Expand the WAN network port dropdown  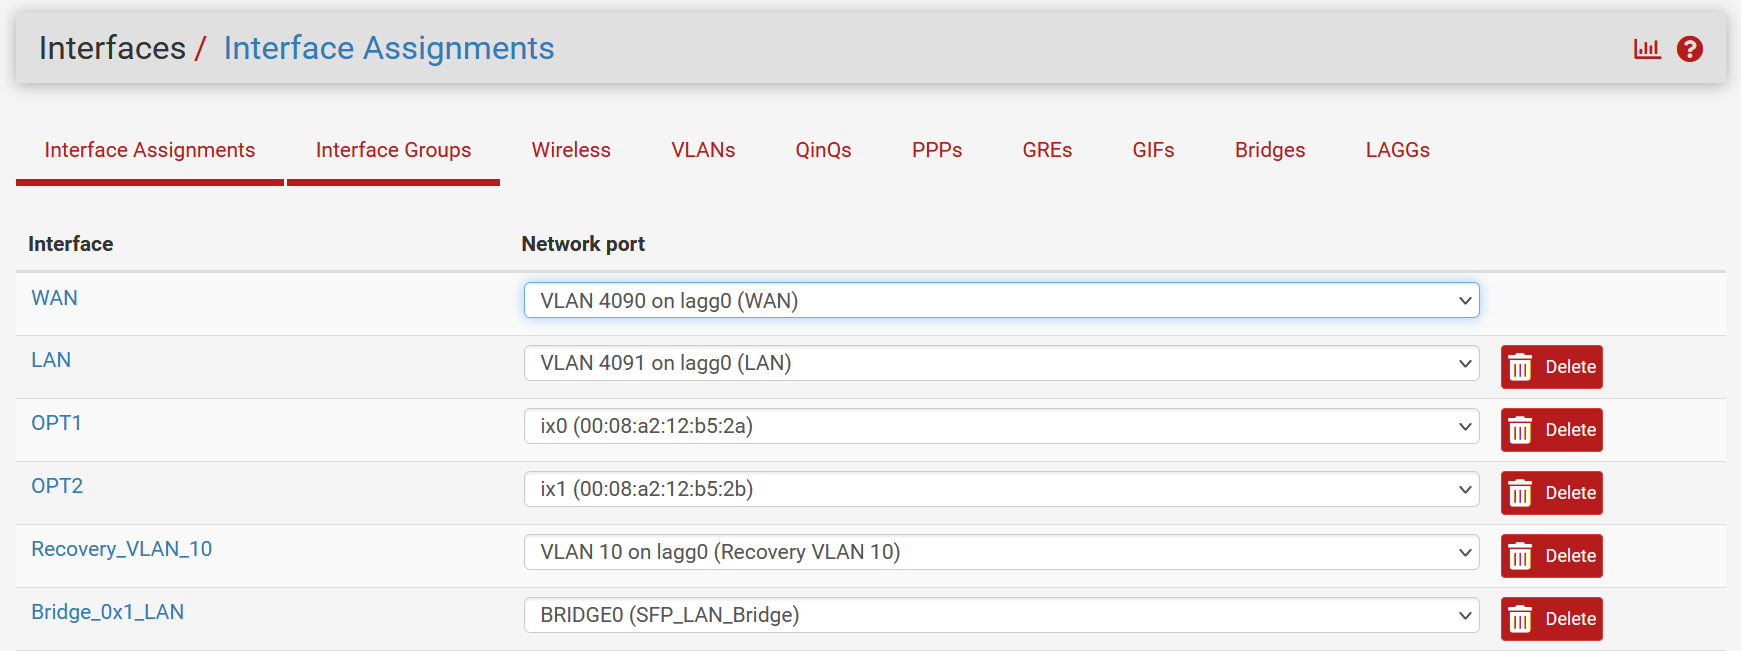(1001, 300)
